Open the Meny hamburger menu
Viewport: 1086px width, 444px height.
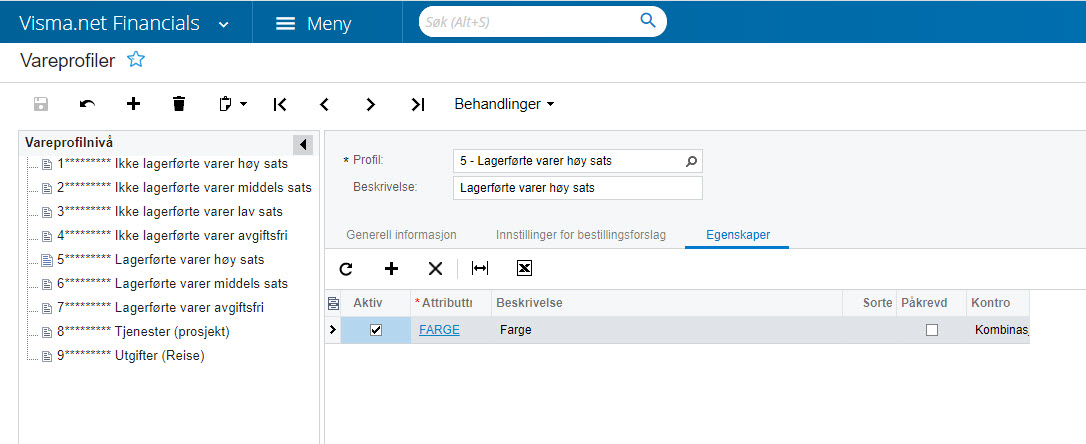314,24
